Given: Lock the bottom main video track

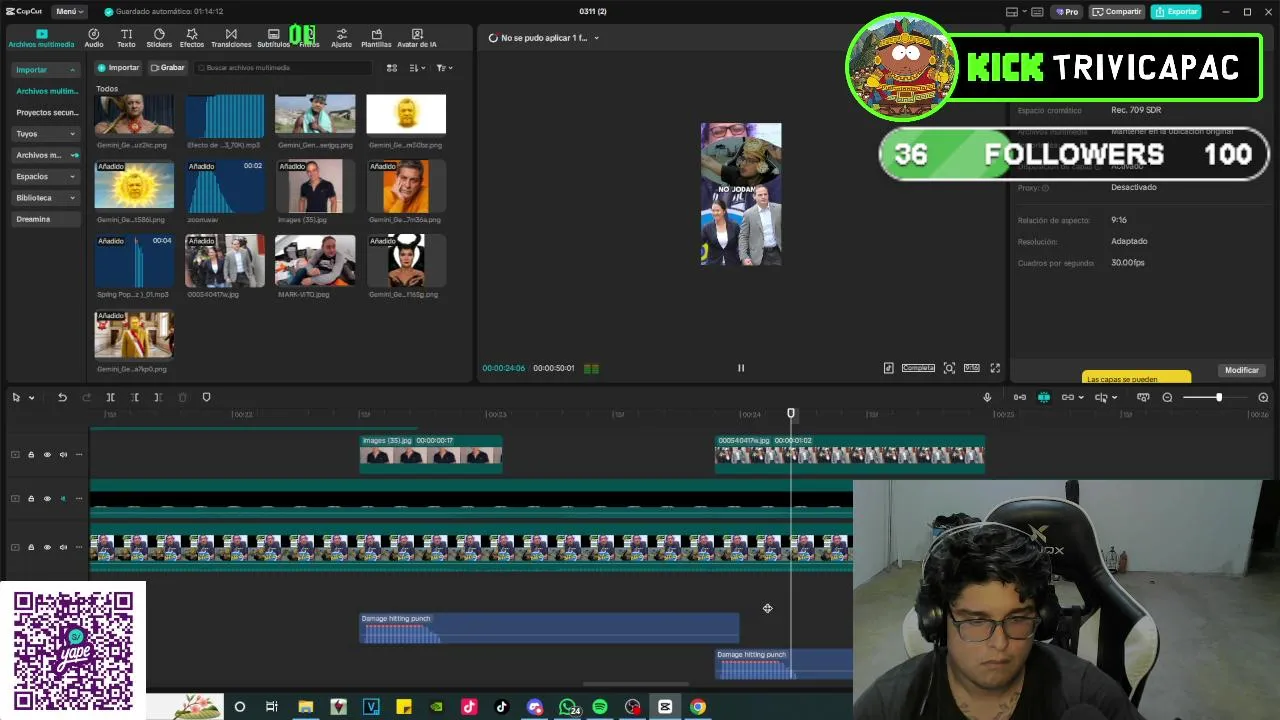Looking at the screenshot, I should click(x=31, y=548).
